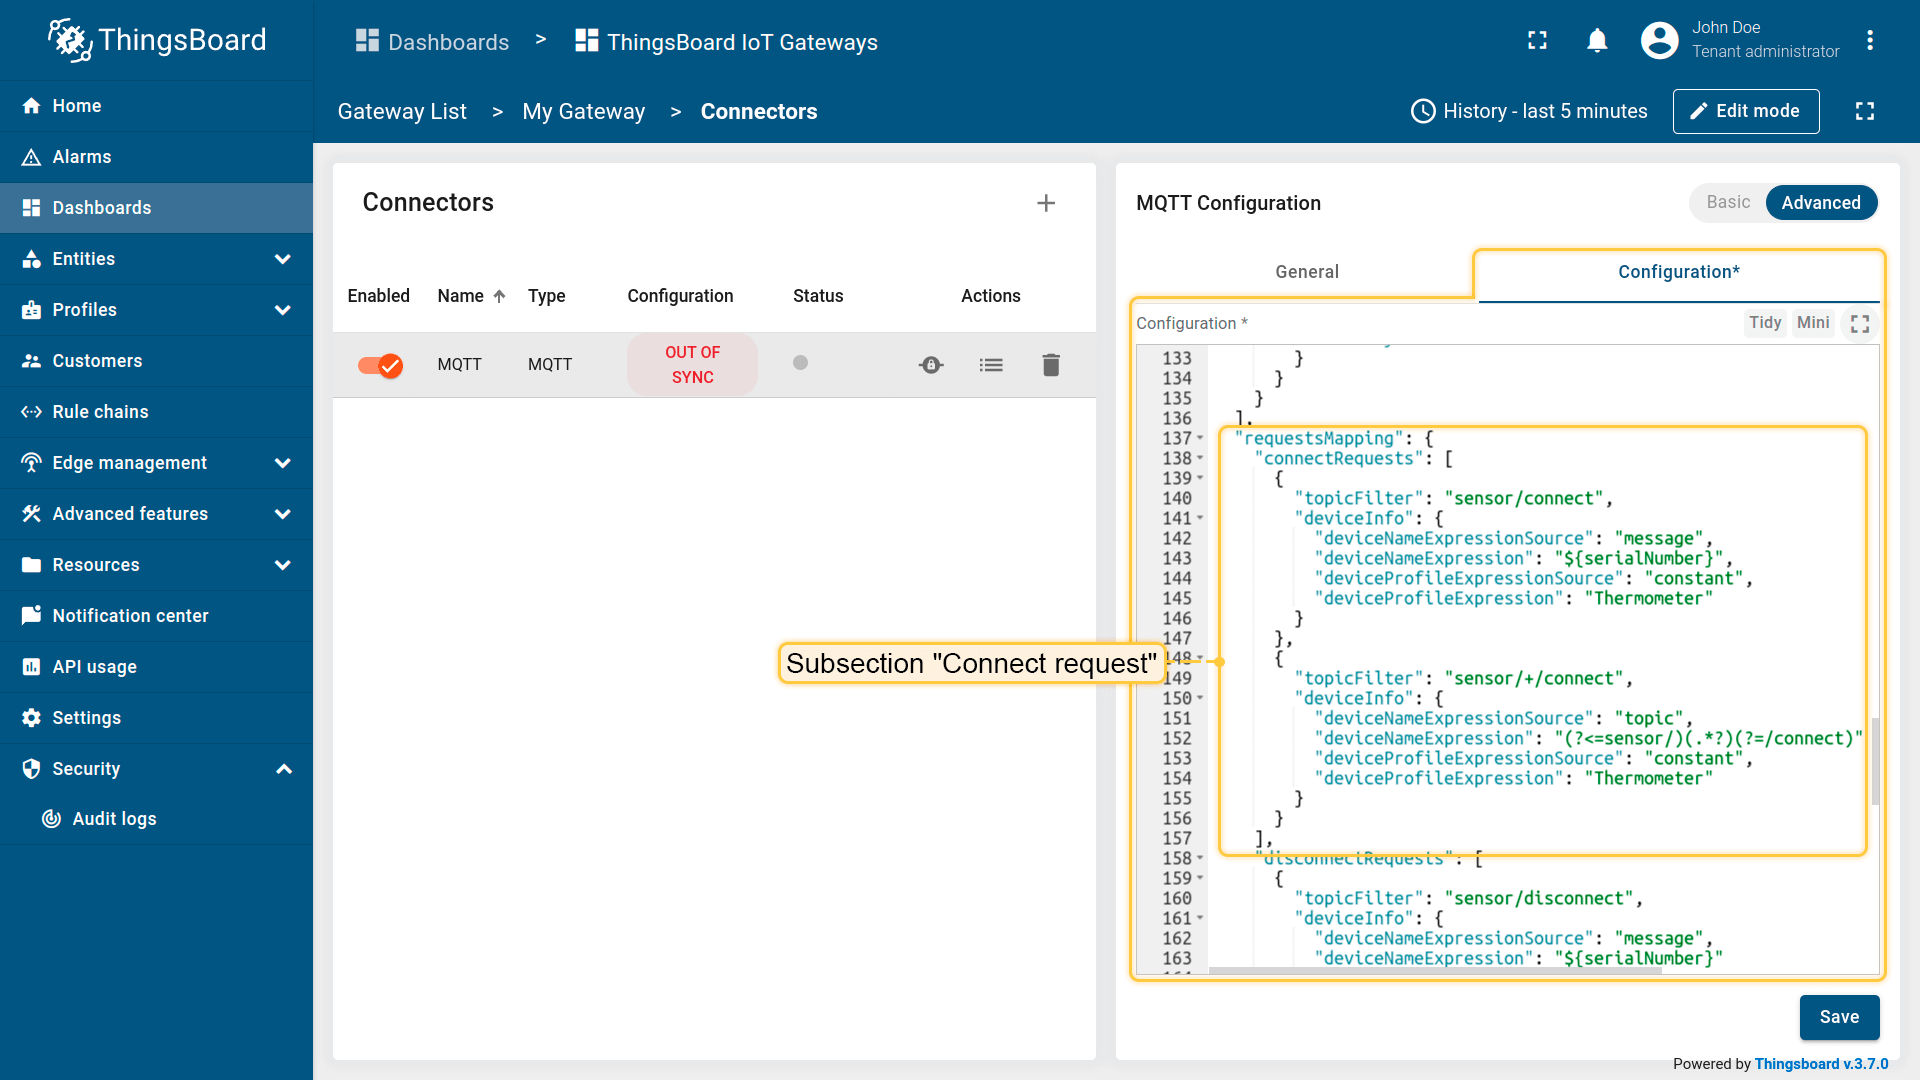
Task: Expand dashboard to fullscreen icon
Action: [x=1865, y=111]
